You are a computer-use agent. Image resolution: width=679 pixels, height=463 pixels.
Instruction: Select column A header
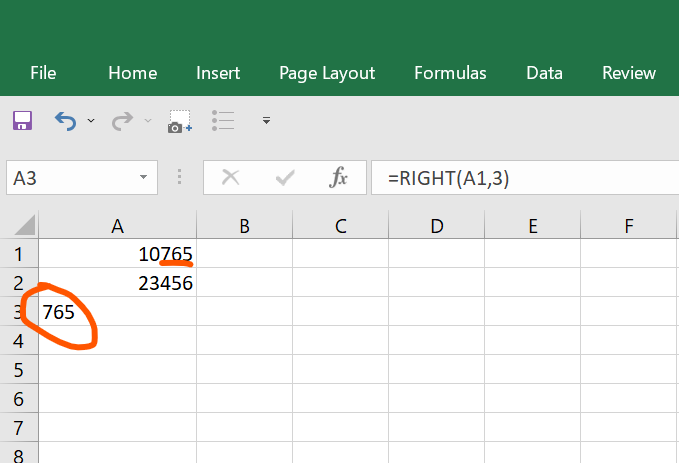coord(117,226)
